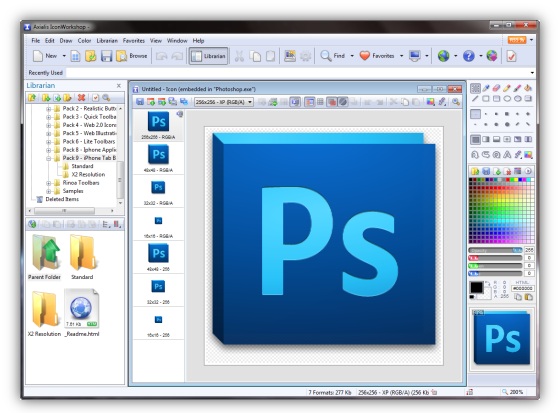Open the Color menu
The image size is (560, 413).
(x=84, y=40)
